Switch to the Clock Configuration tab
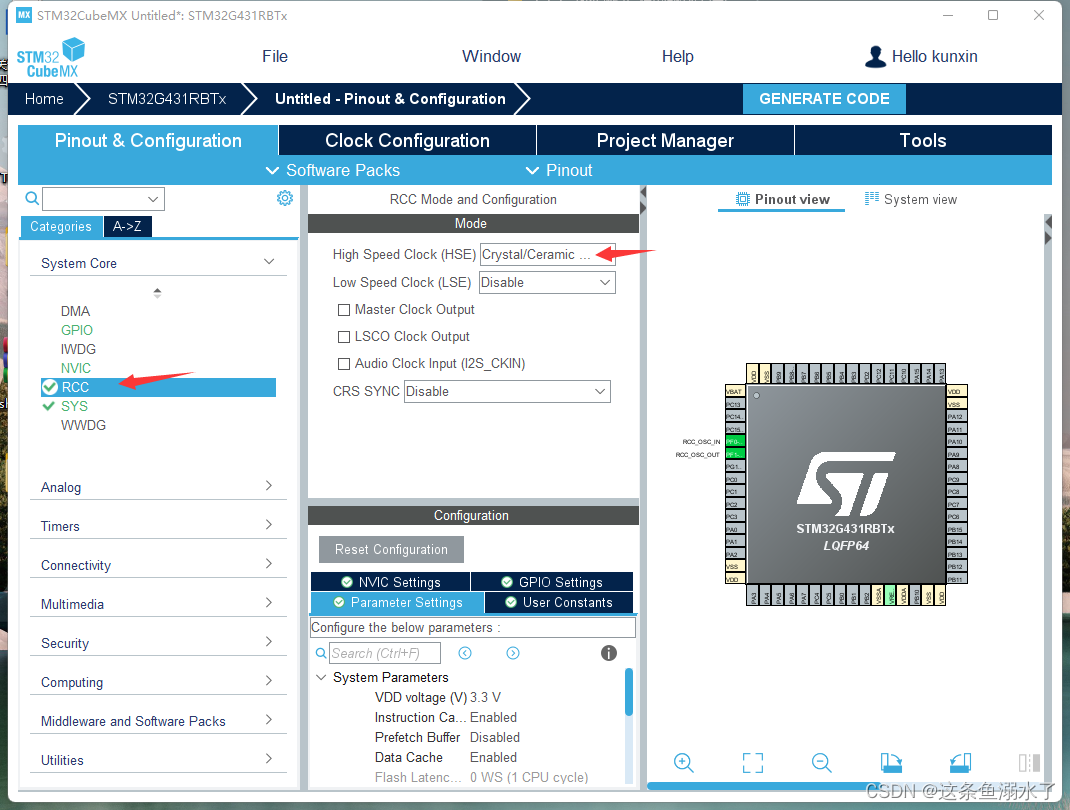The image size is (1070, 810). point(407,140)
